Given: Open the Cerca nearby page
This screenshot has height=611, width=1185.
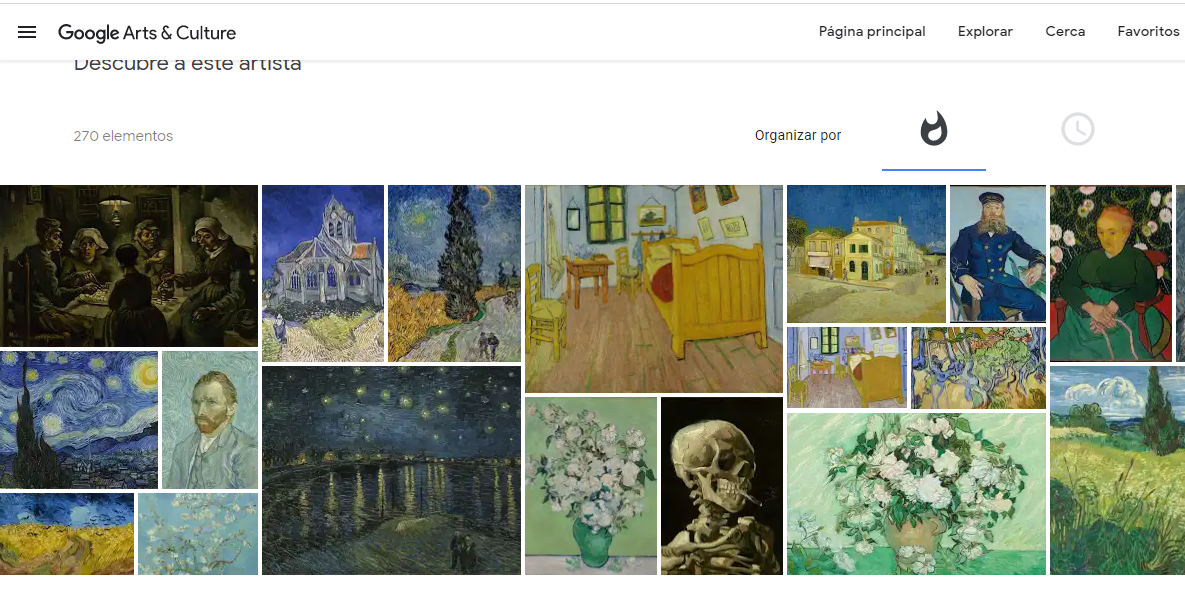Looking at the screenshot, I should click(1065, 32).
